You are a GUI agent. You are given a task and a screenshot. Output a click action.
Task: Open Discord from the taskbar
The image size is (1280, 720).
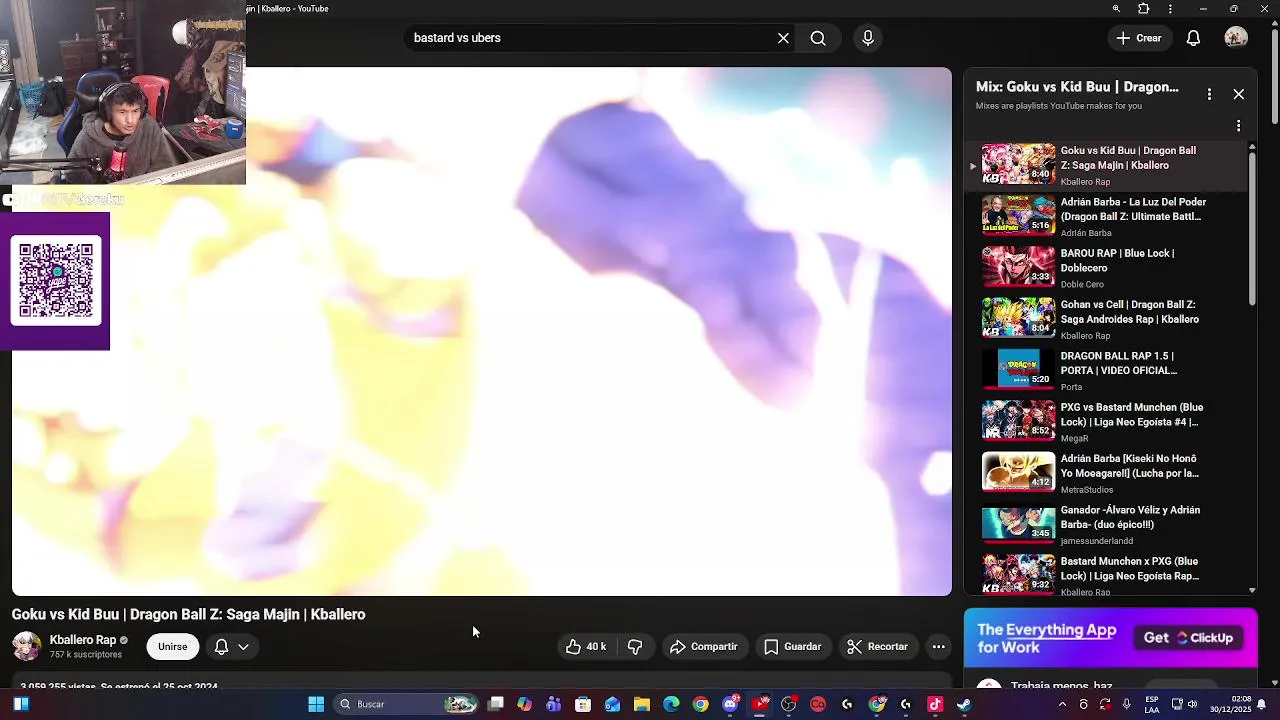pos(730,704)
